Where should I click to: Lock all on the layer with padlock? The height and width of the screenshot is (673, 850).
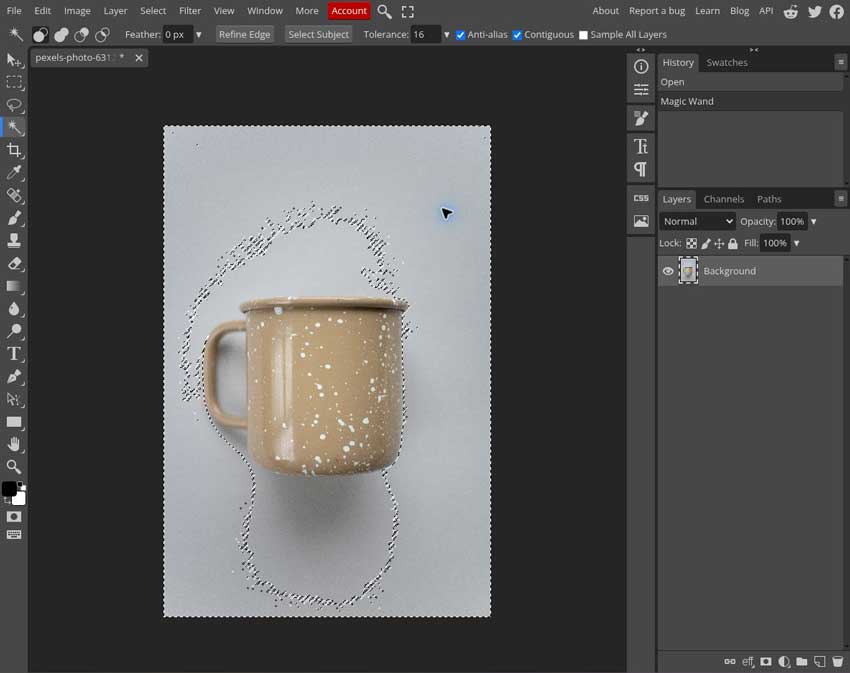click(733, 243)
